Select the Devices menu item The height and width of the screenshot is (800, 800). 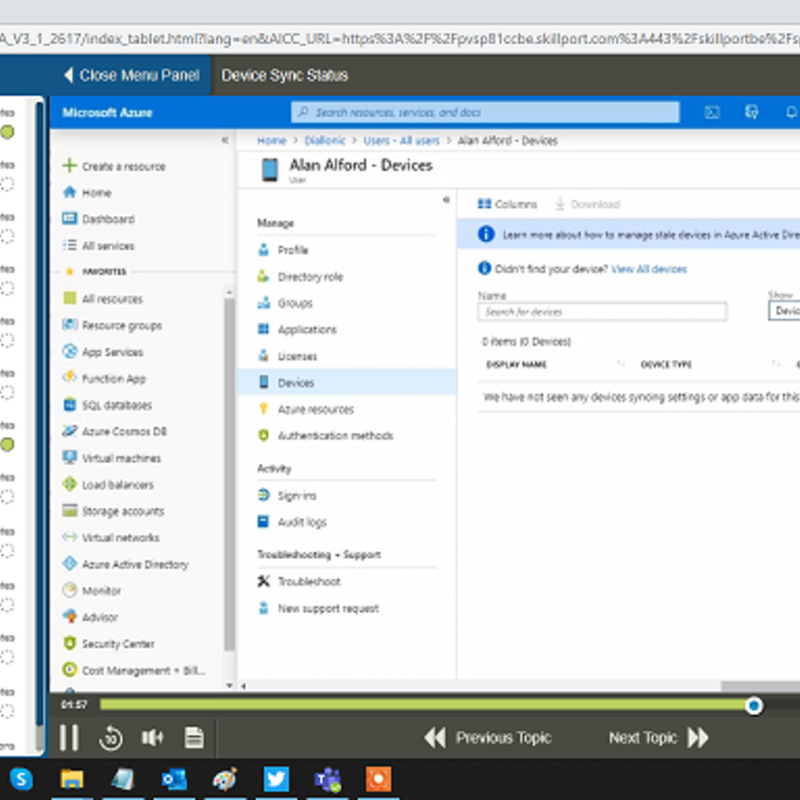pyautogui.click(x=346, y=382)
